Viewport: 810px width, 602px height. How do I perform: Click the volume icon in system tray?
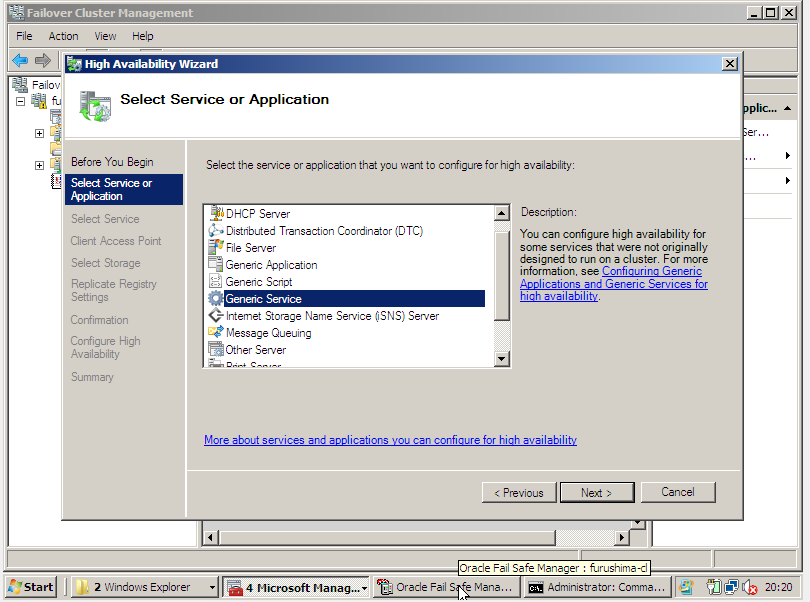(749, 588)
